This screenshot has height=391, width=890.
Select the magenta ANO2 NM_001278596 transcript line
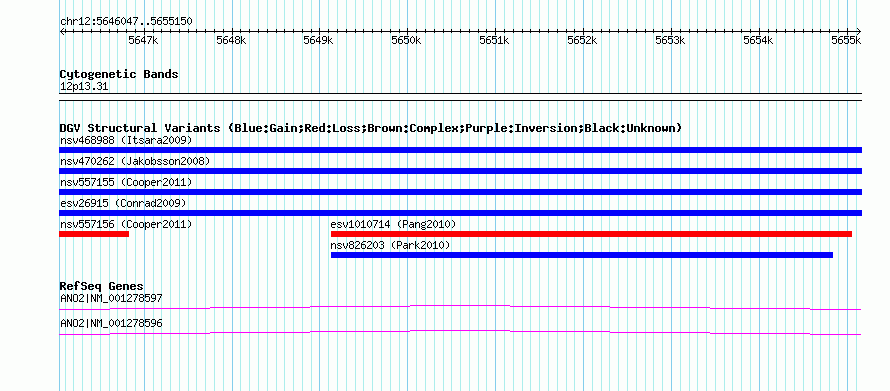click(460, 333)
